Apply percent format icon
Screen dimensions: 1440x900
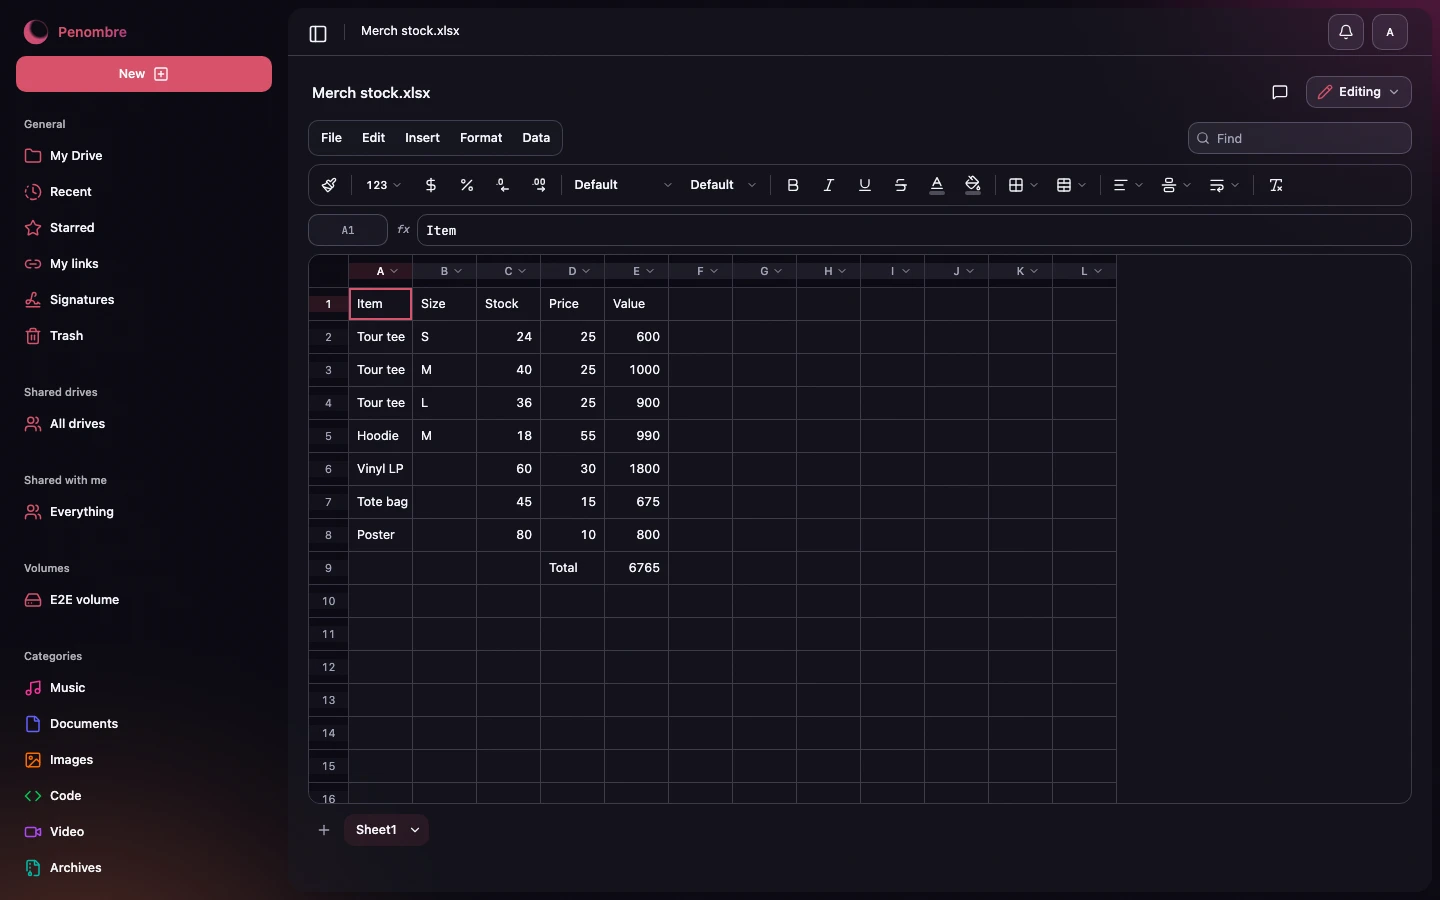(467, 185)
